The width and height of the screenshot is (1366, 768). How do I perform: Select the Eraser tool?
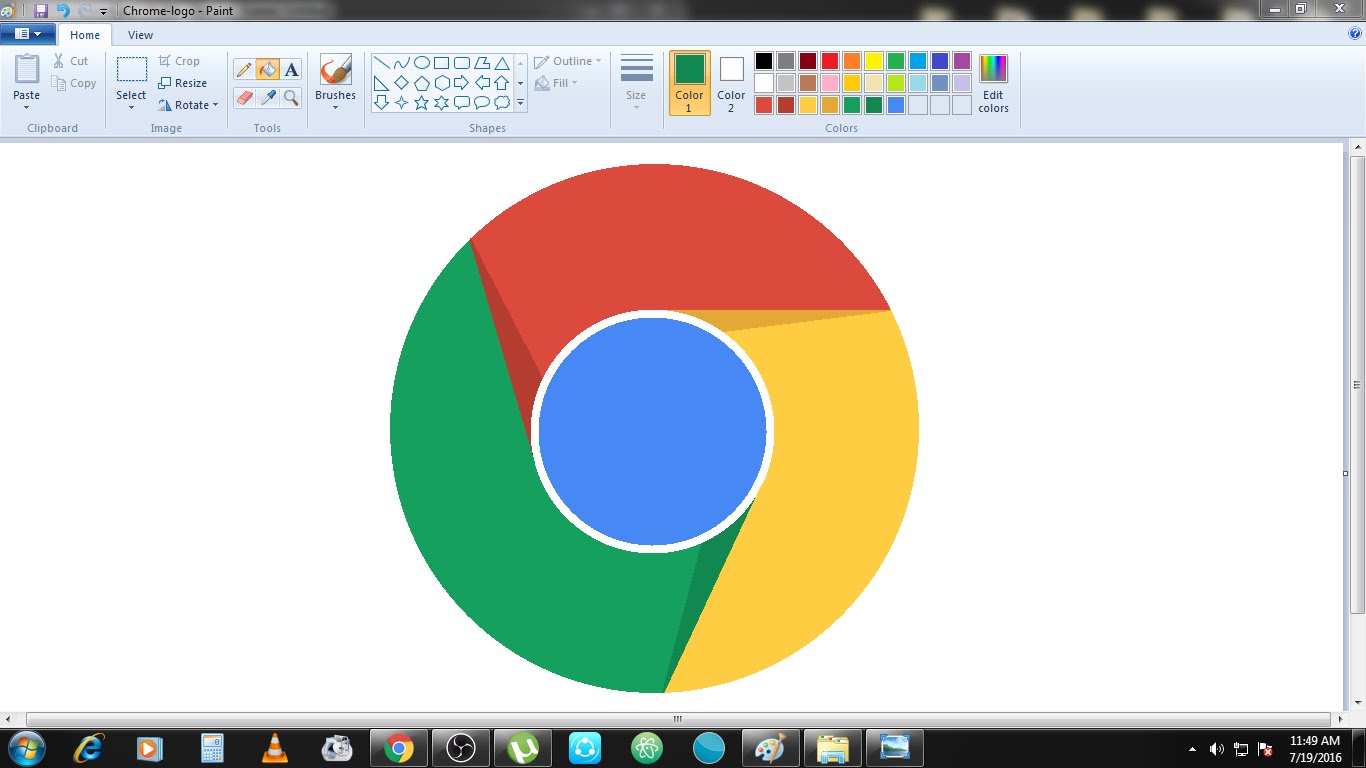click(243, 98)
